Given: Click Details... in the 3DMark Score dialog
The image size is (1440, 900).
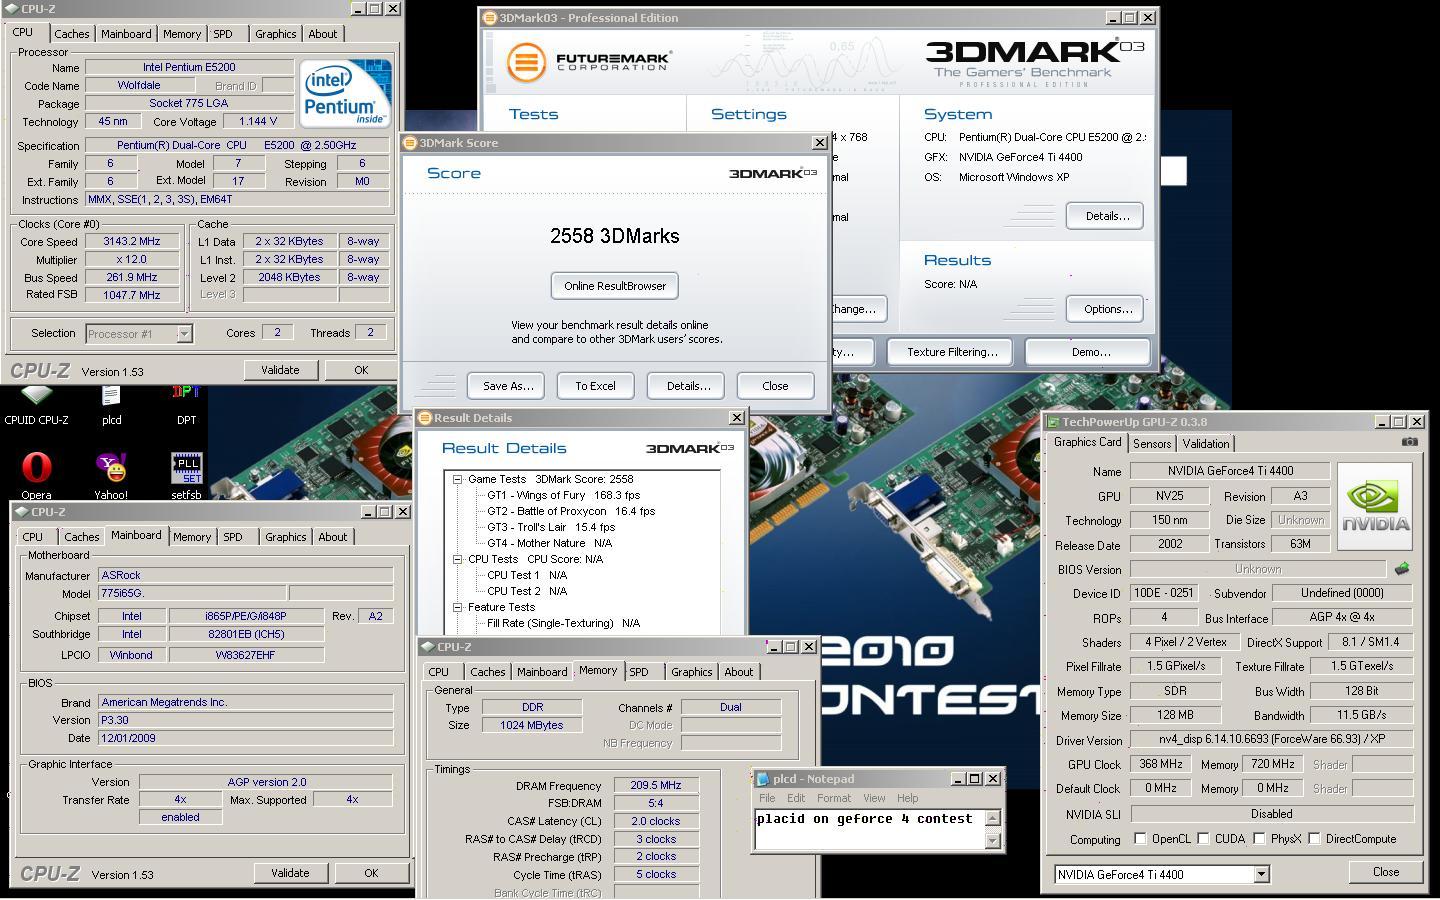Looking at the screenshot, I should (x=688, y=386).
